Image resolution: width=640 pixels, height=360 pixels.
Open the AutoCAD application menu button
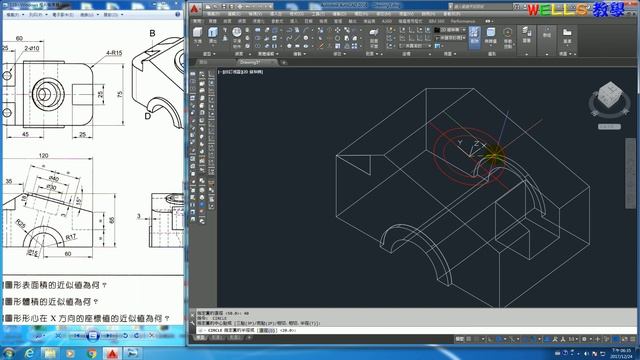195,9
